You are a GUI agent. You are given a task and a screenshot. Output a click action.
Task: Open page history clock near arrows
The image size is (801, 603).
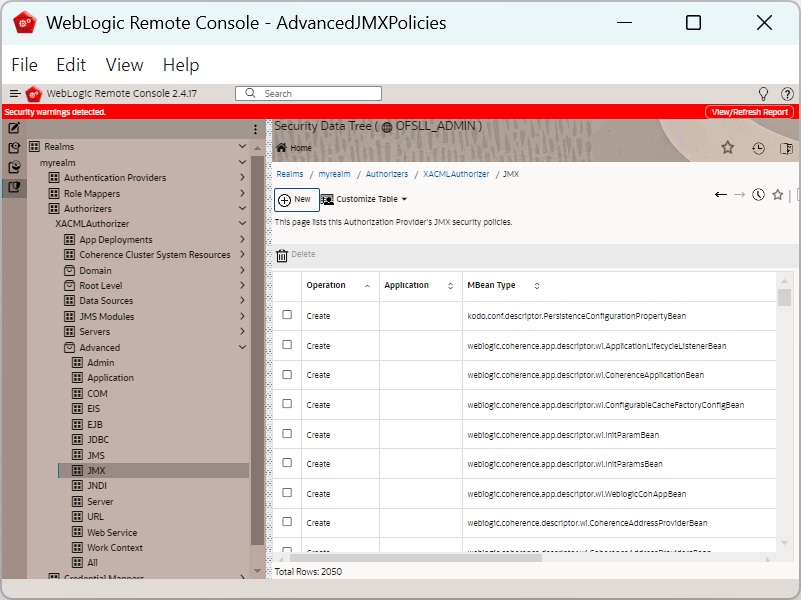point(758,194)
